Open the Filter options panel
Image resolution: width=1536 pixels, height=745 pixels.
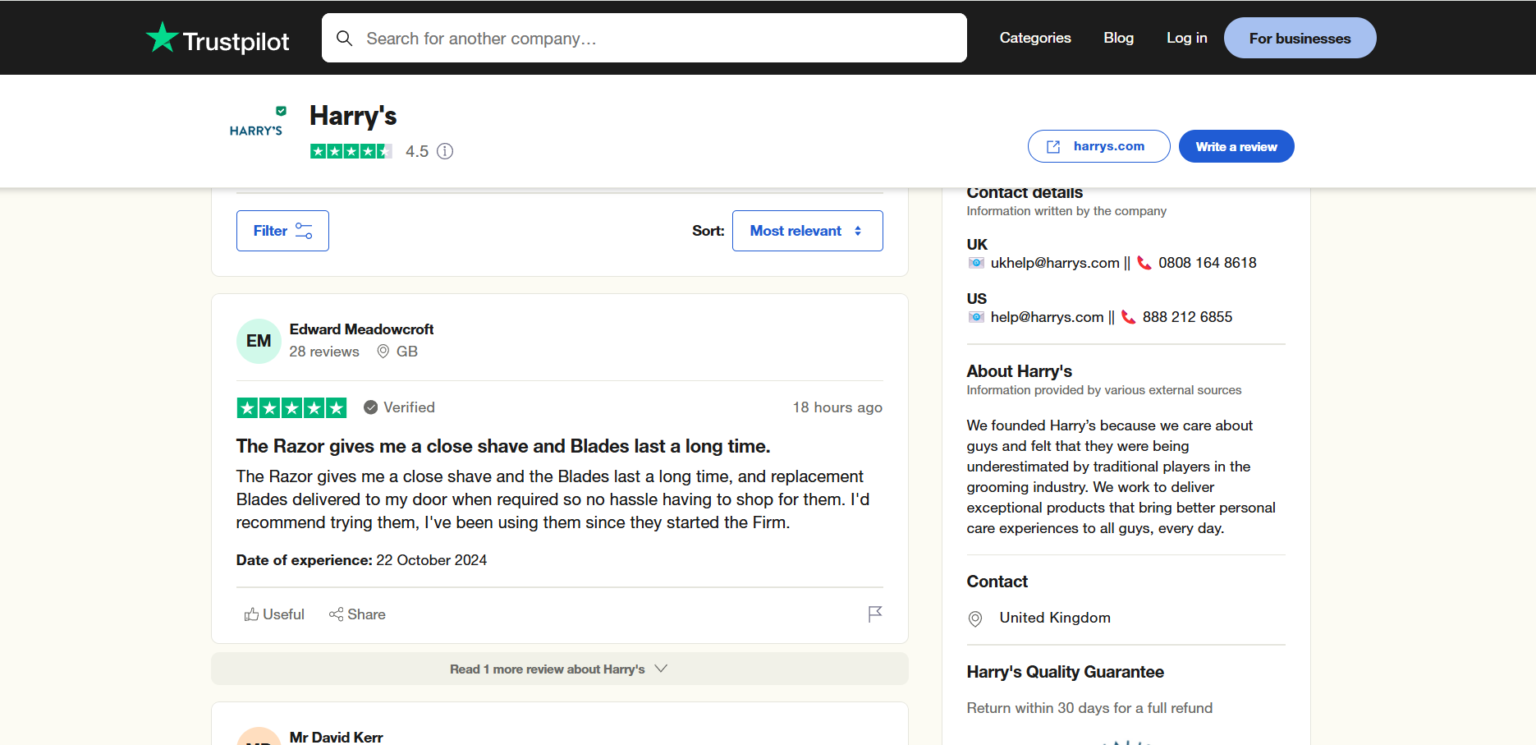282,230
